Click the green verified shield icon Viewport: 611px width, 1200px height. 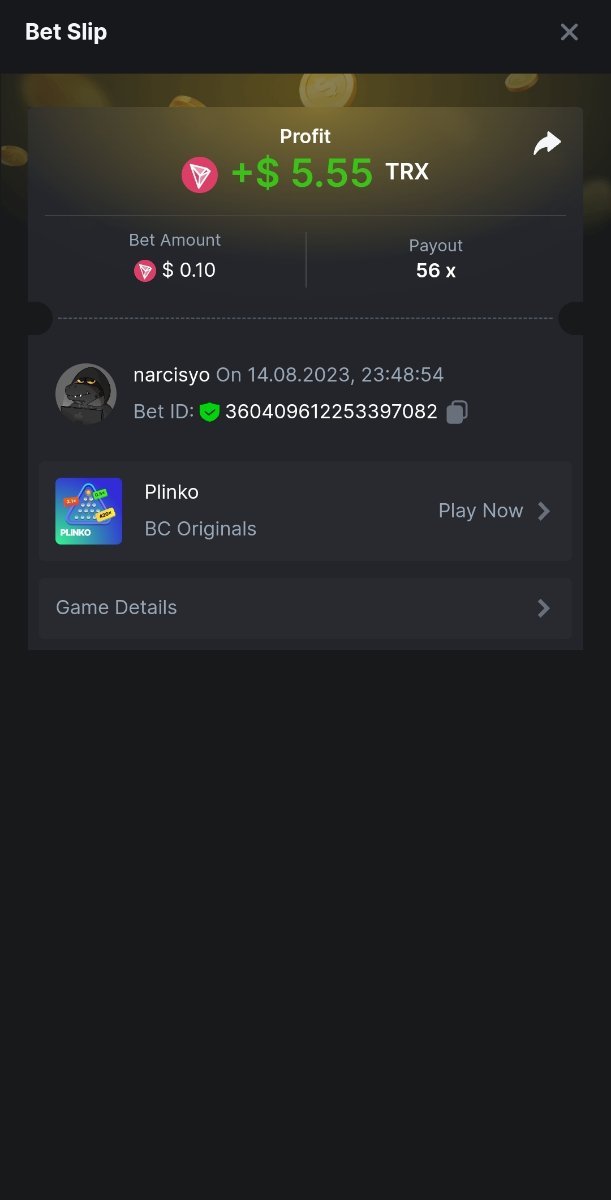tap(209, 411)
